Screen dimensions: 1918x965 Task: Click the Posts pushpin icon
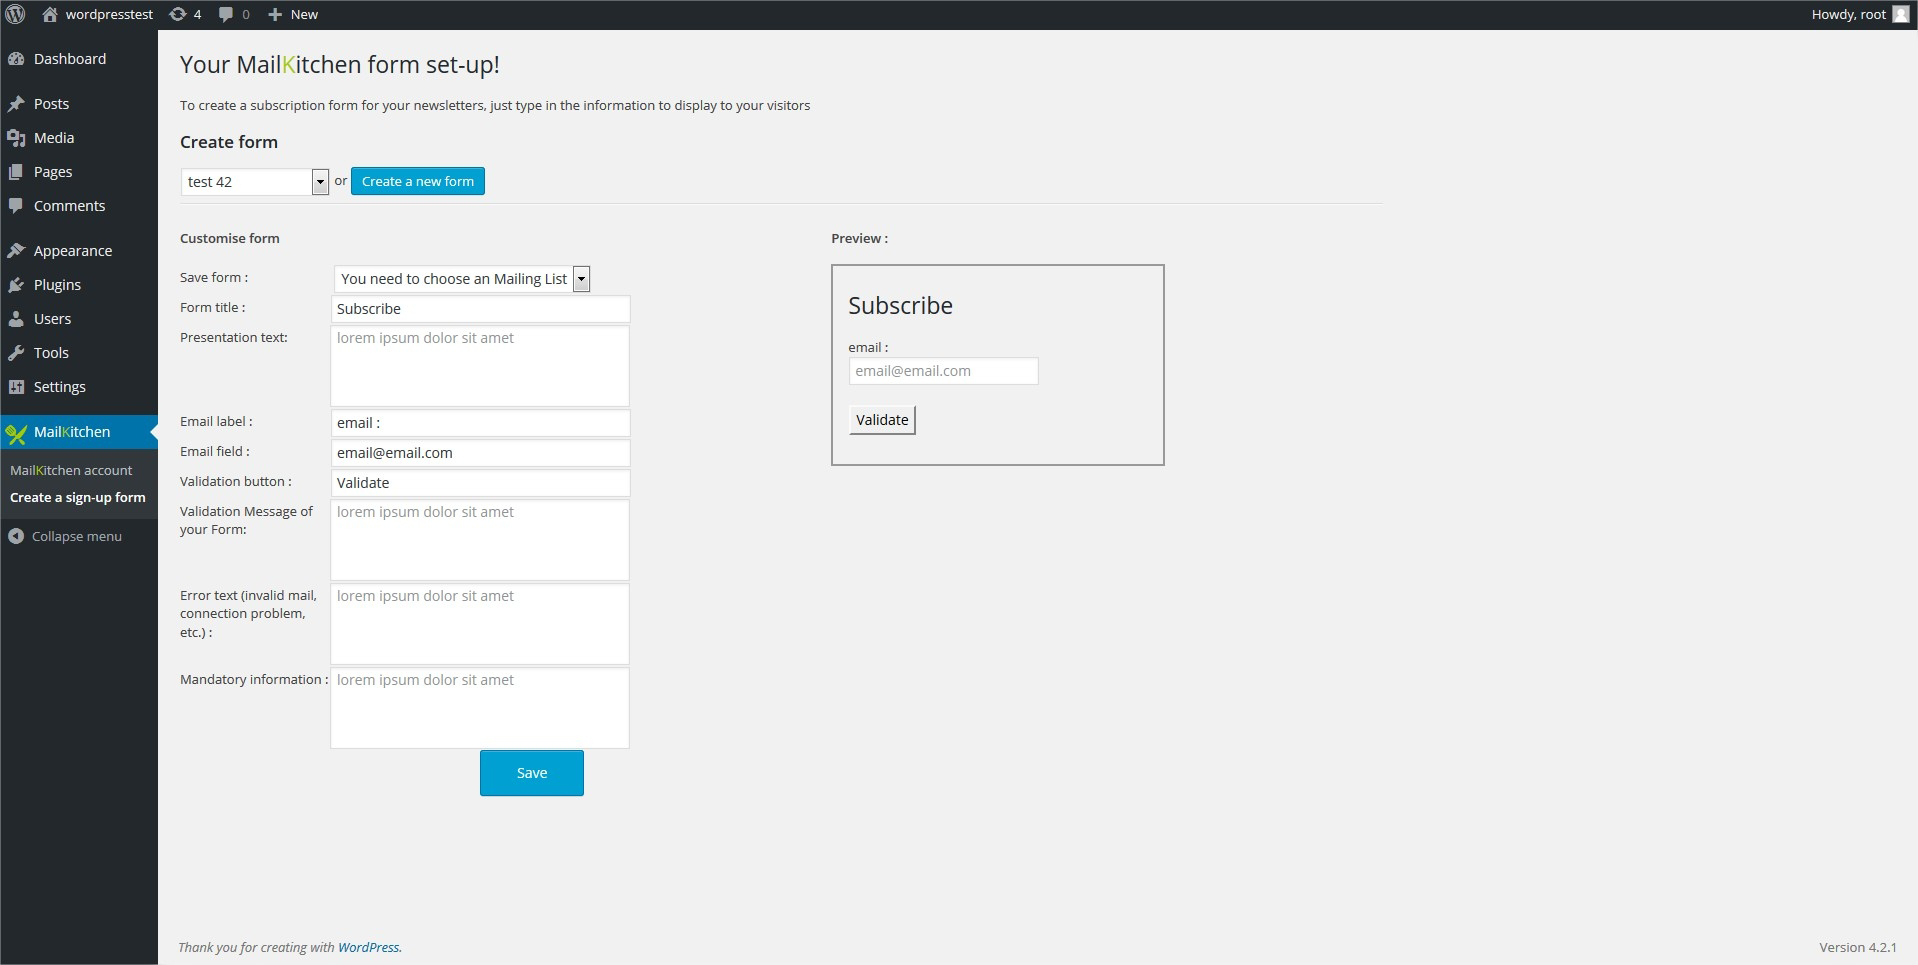point(16,104)
